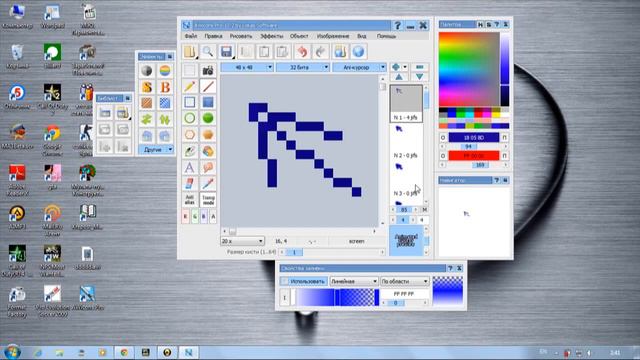Screen dimensions: 640x360
Task: Click the gray sphere effect icon
Action: (x=147, y=71)
